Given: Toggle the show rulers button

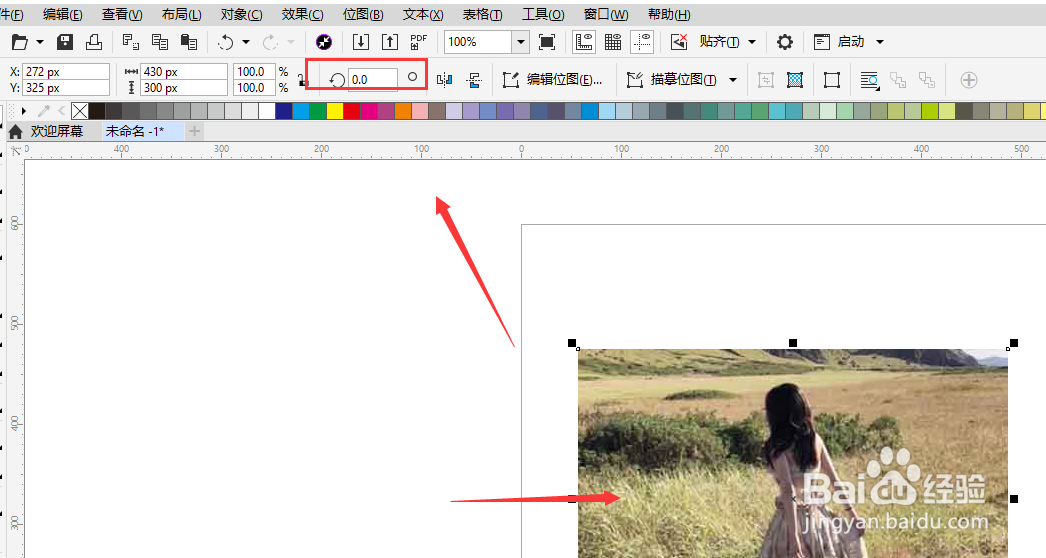Looking at the screenshot, I should pyautogui.click(x=584, y=42).
